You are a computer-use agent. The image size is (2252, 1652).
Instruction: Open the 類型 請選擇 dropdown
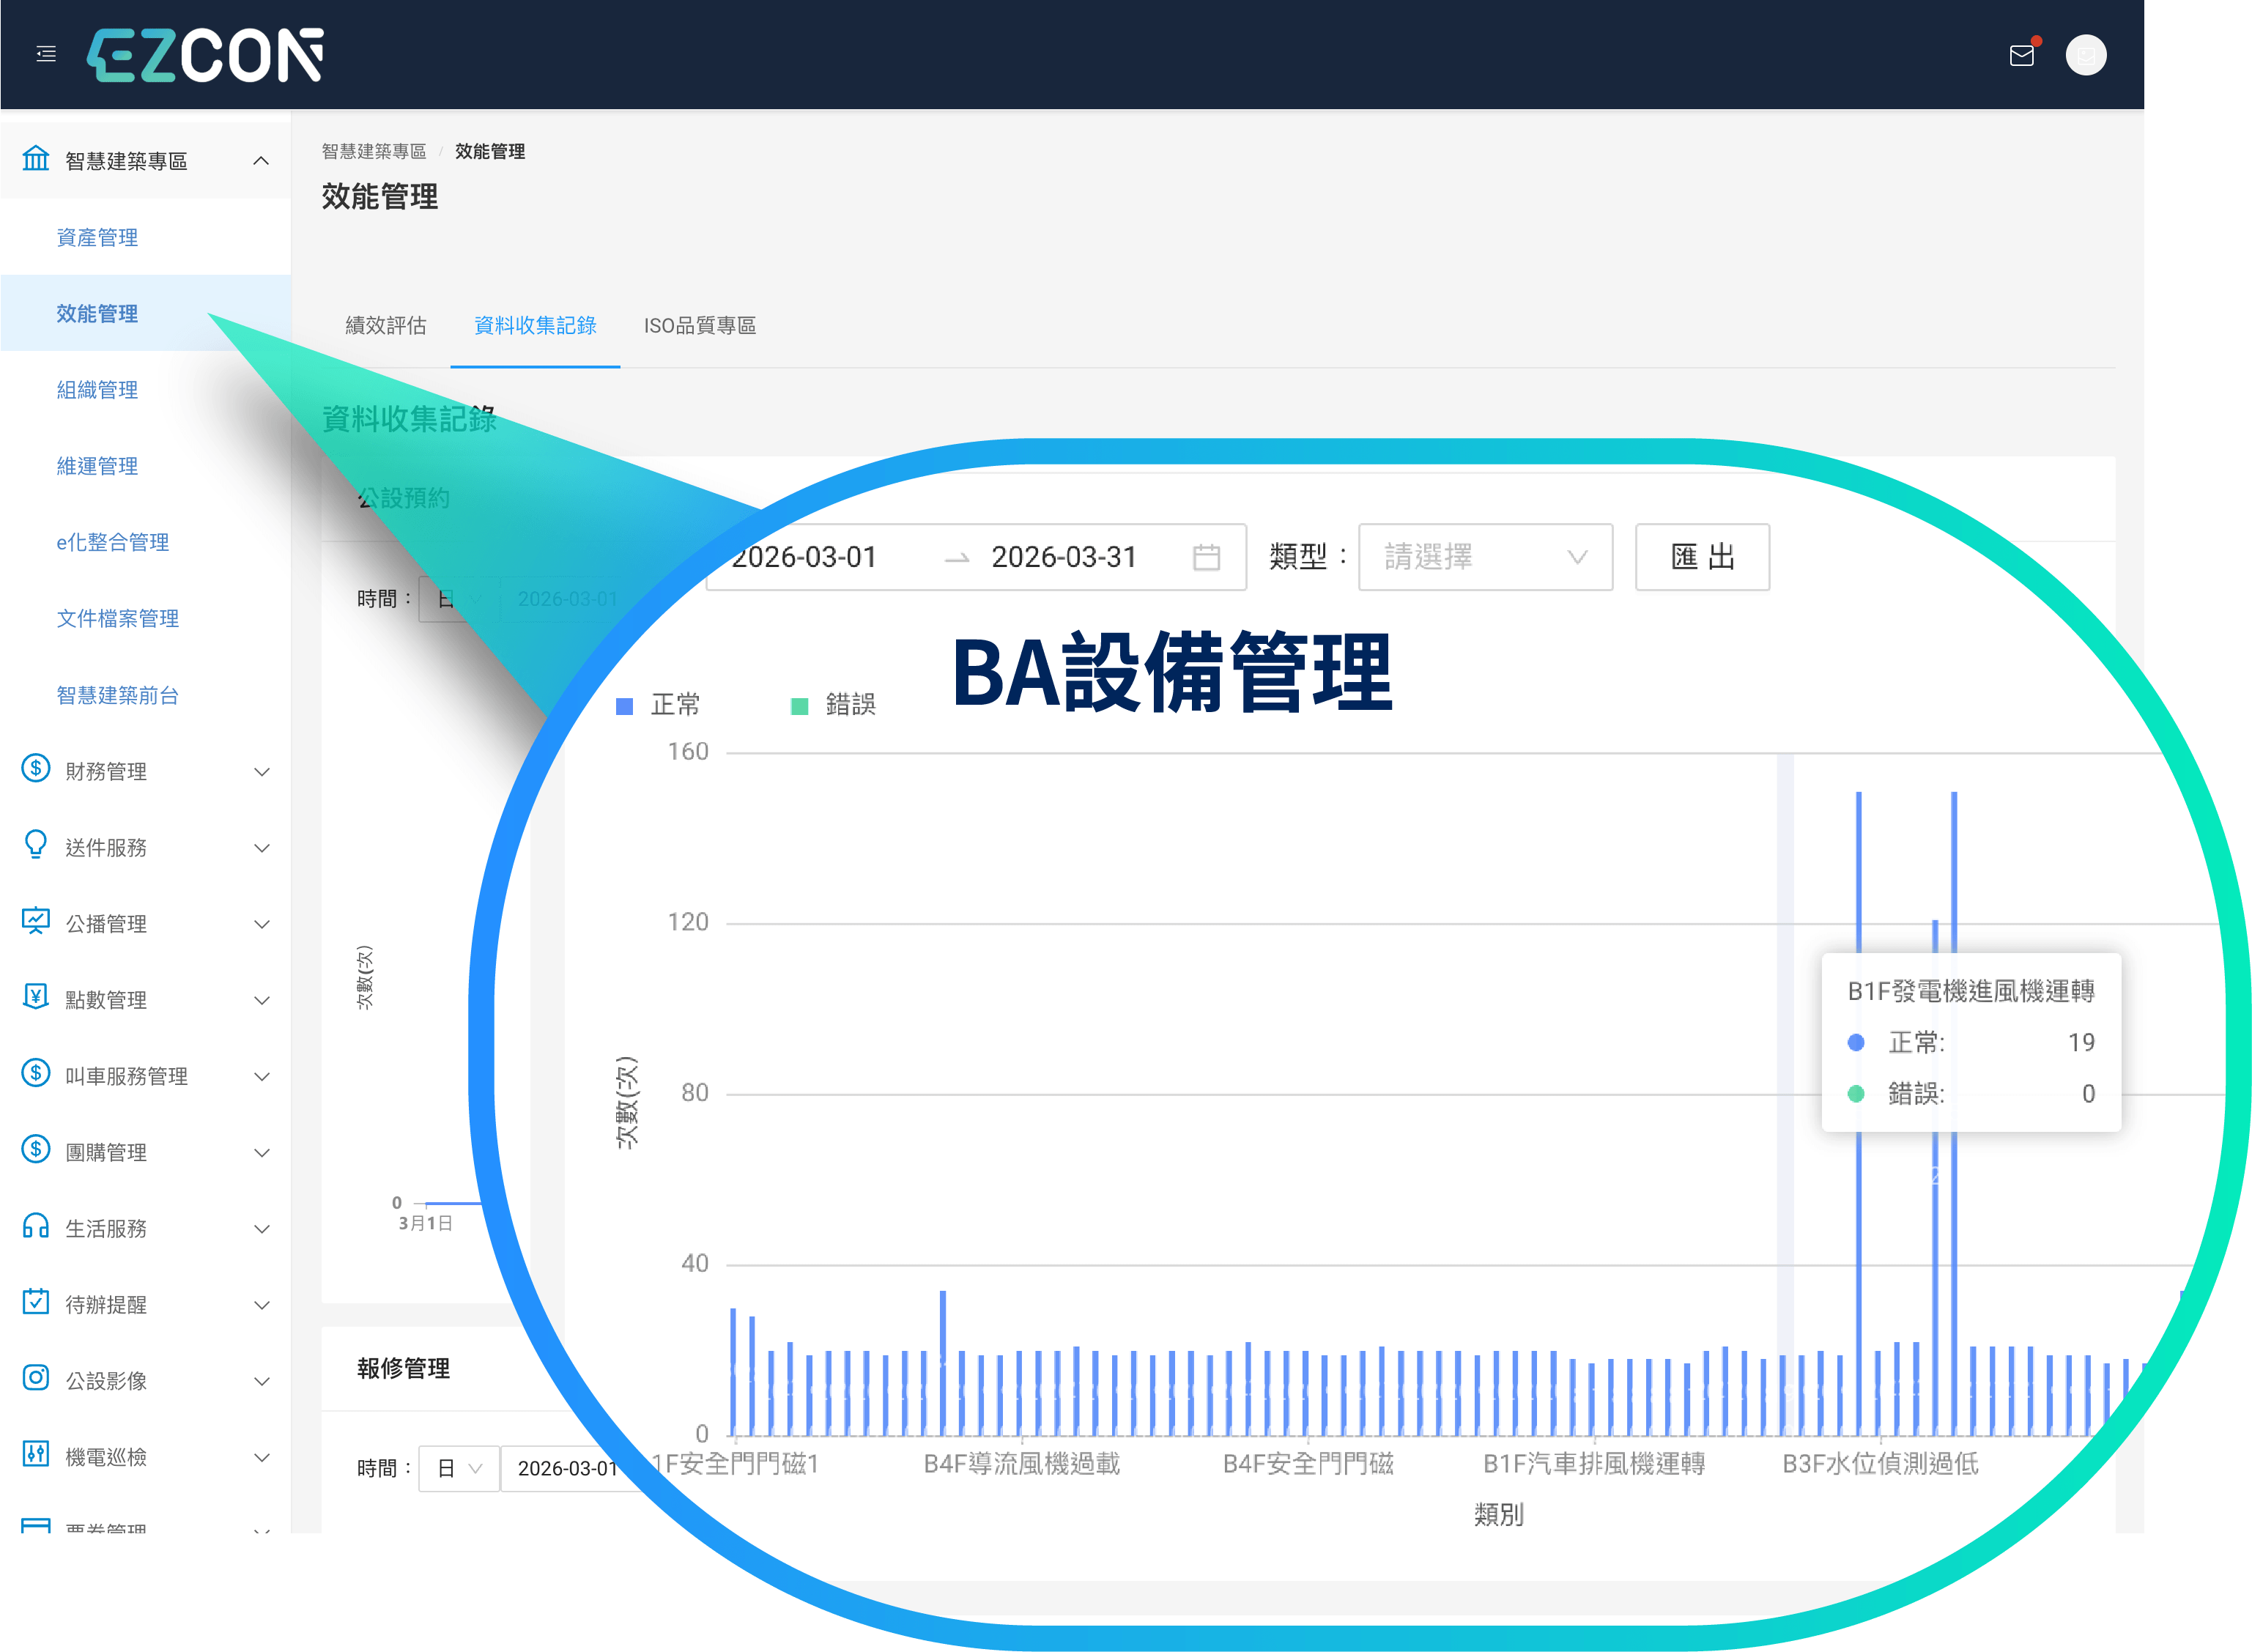click(x=1484, y=557)
